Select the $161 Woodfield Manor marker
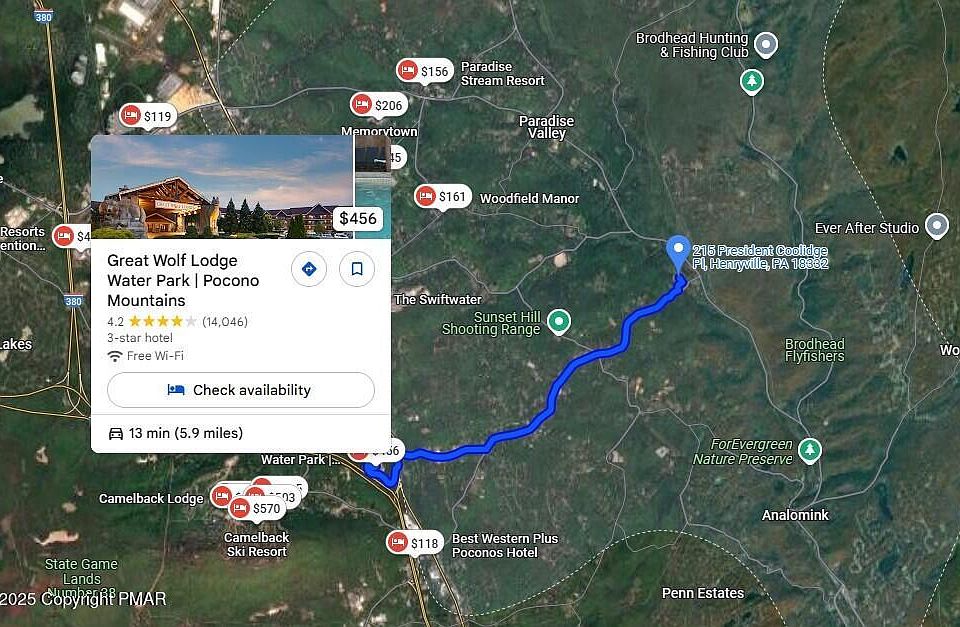Viewport: 960px width, 627px height. coord(443,197)
